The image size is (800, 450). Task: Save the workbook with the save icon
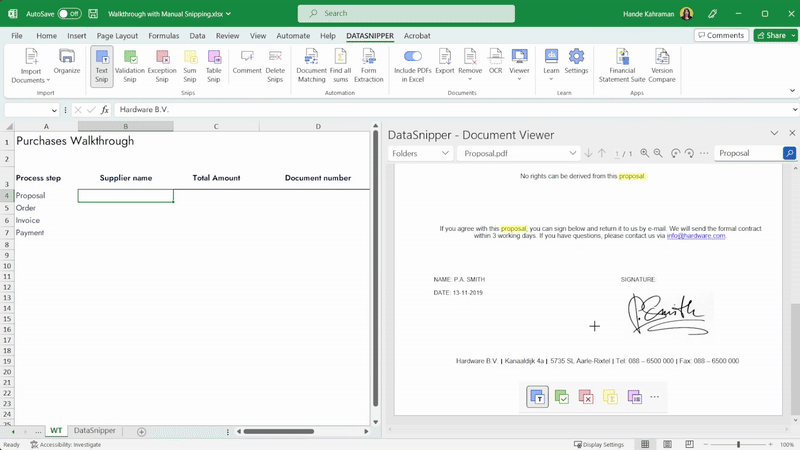click(x=93, y=14)
